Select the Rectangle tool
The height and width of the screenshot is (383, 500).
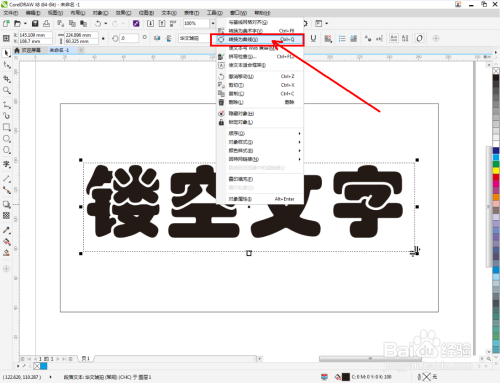[x=6, y=127]
